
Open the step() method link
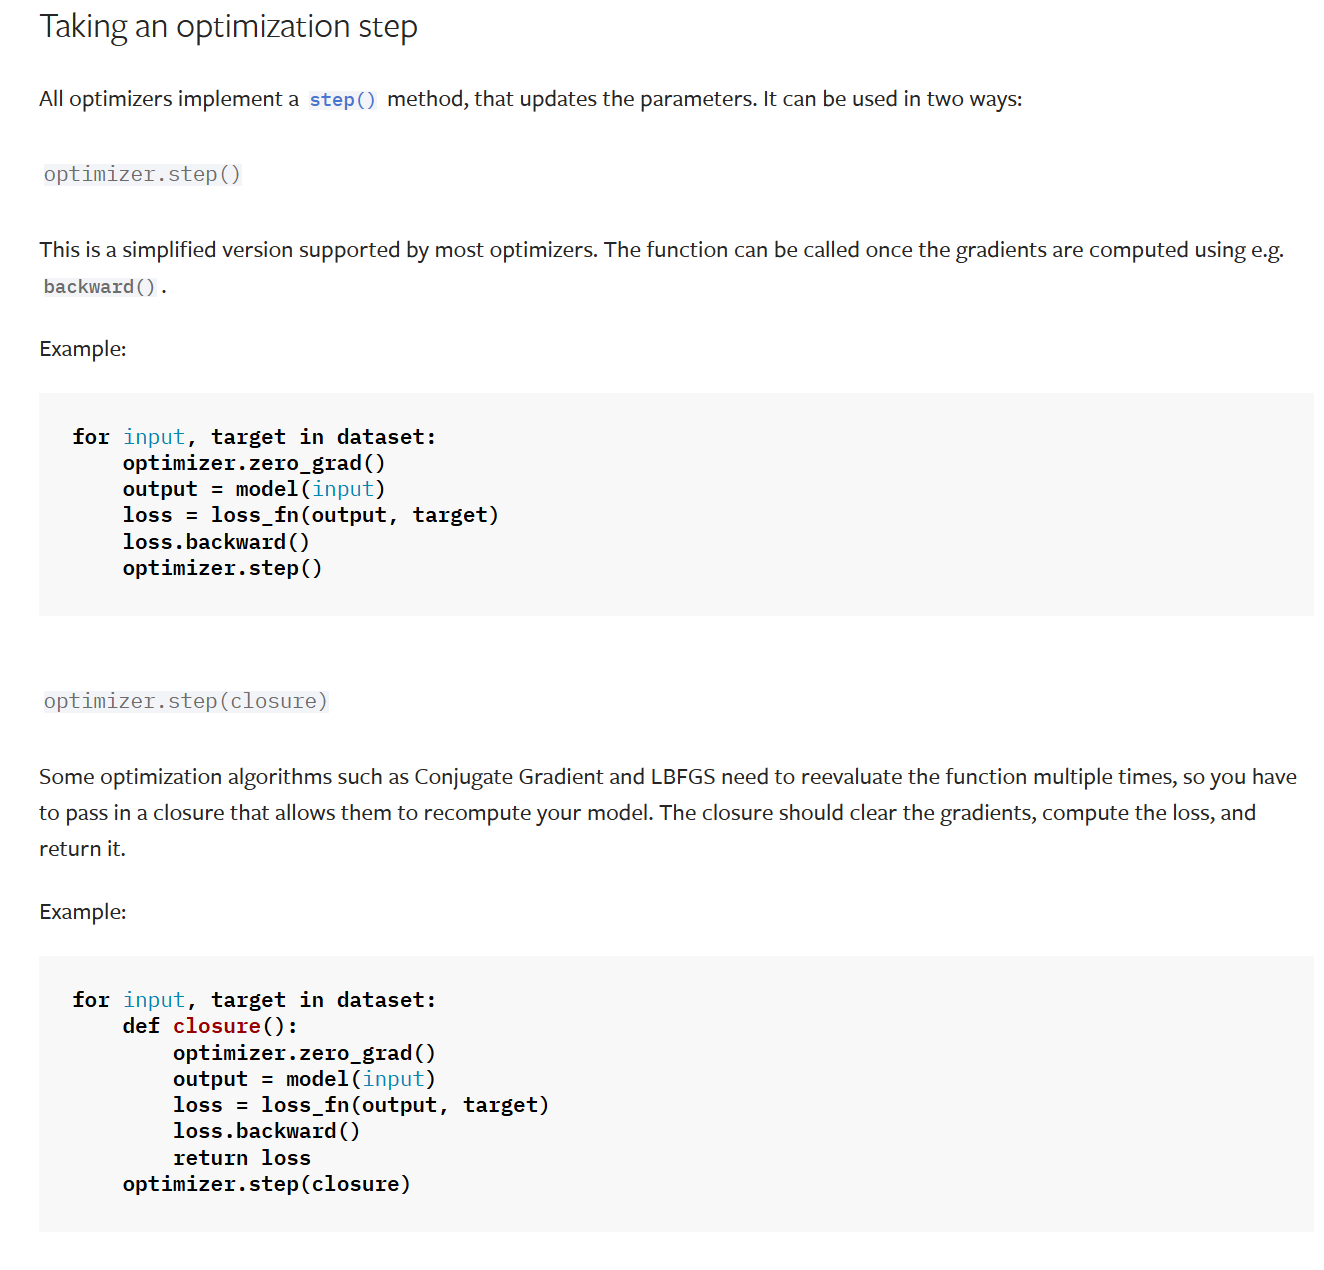click(x=342, y=100)
